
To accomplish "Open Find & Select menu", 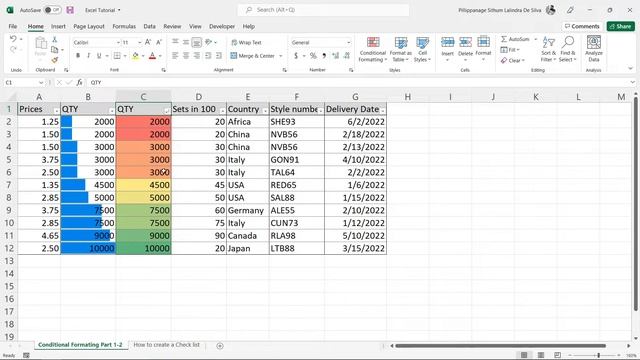I will click(x=568, y=49).
